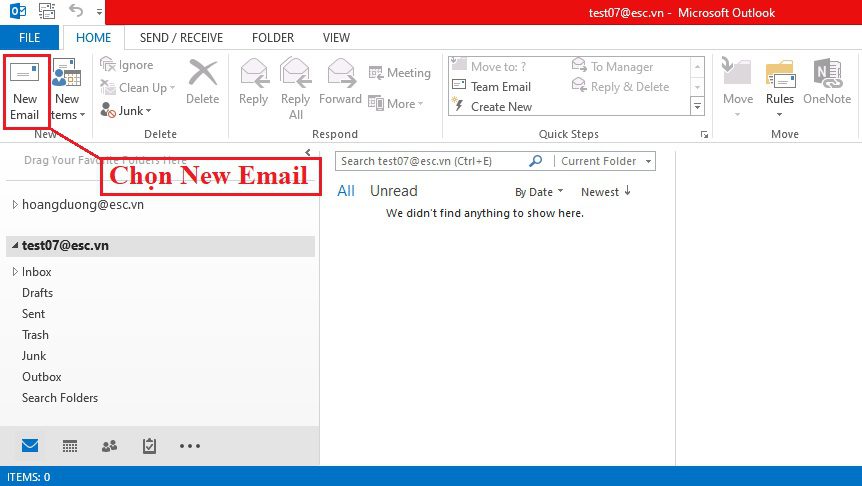The height and width of the screenshot is (486, 862).
Task: Expand the hoangduong@esc.vn account
Action: click(15, 205)
